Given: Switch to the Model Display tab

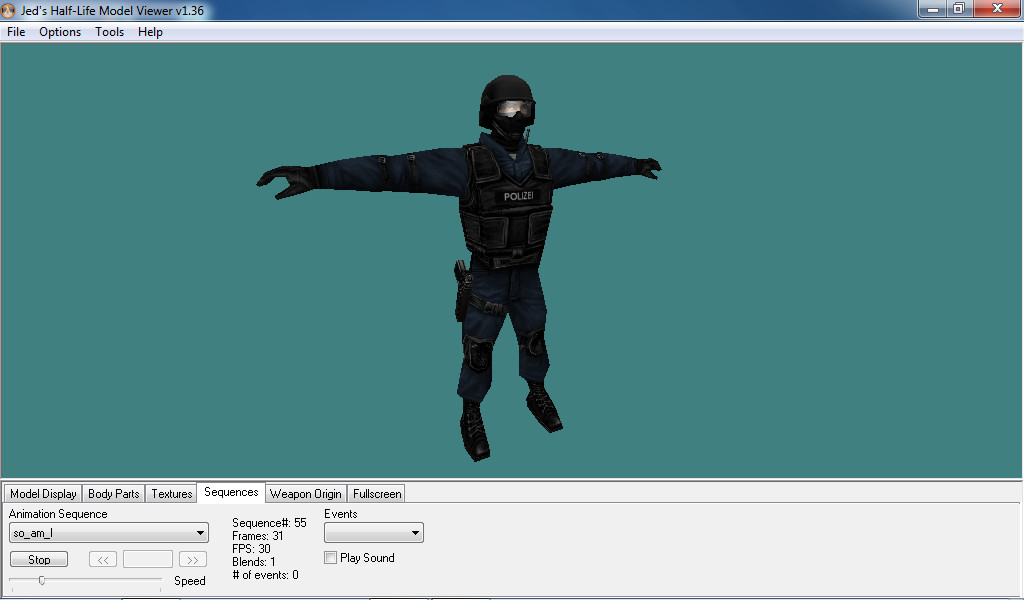Looking at the screenshot, I should pyautogui.click(x=42, y=493).
